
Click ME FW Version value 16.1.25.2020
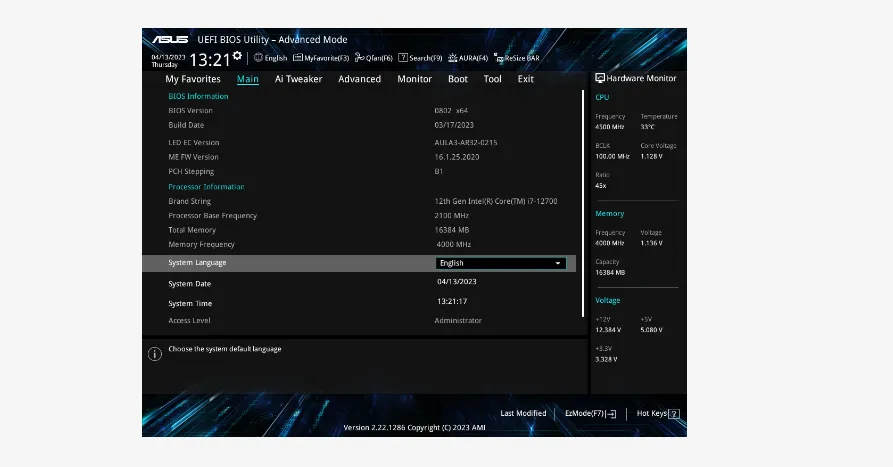tap(457, 157)
